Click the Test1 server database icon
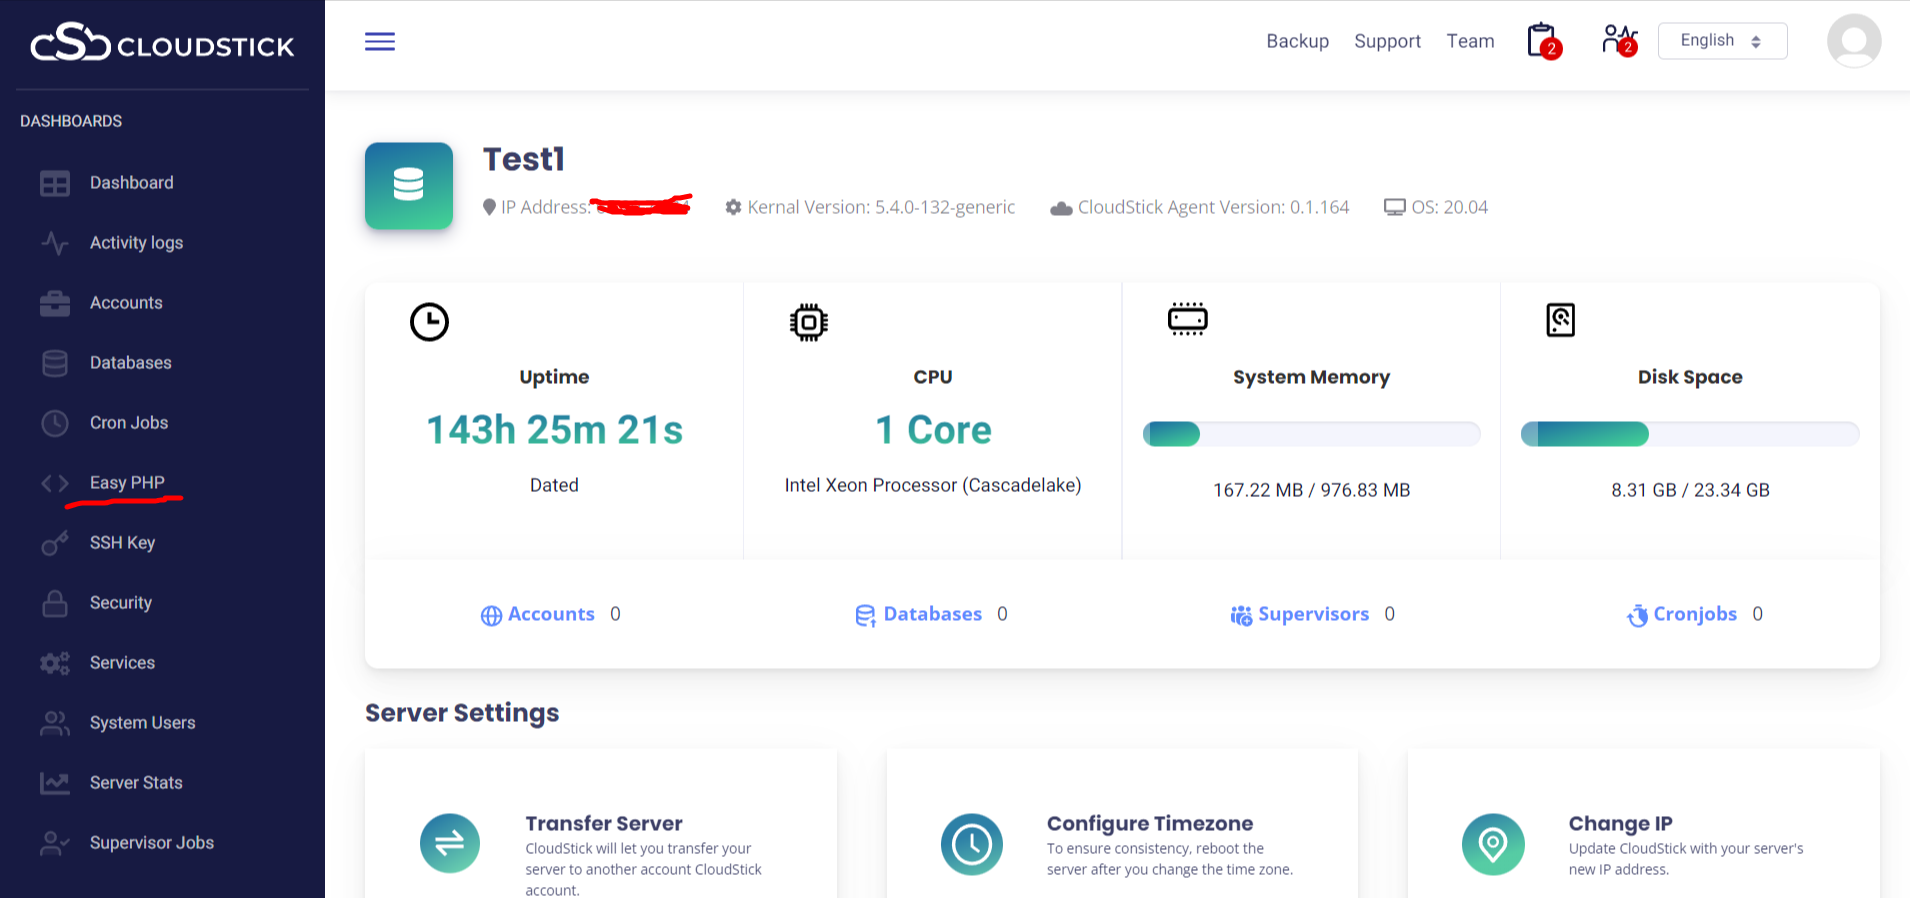Screen dimensions: 1910x898 [409, 185]
